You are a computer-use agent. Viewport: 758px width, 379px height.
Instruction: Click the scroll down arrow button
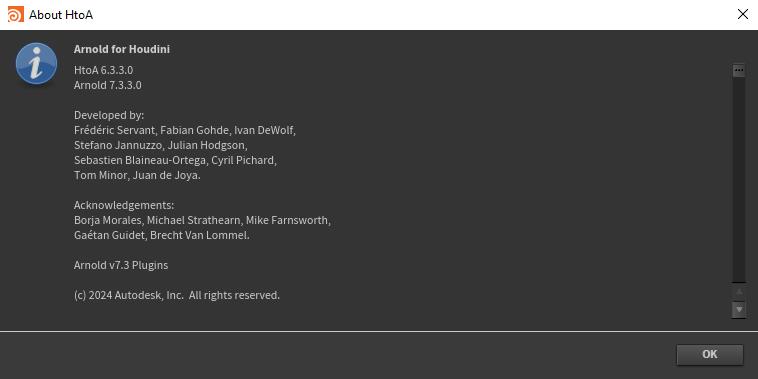coord(739,309)
